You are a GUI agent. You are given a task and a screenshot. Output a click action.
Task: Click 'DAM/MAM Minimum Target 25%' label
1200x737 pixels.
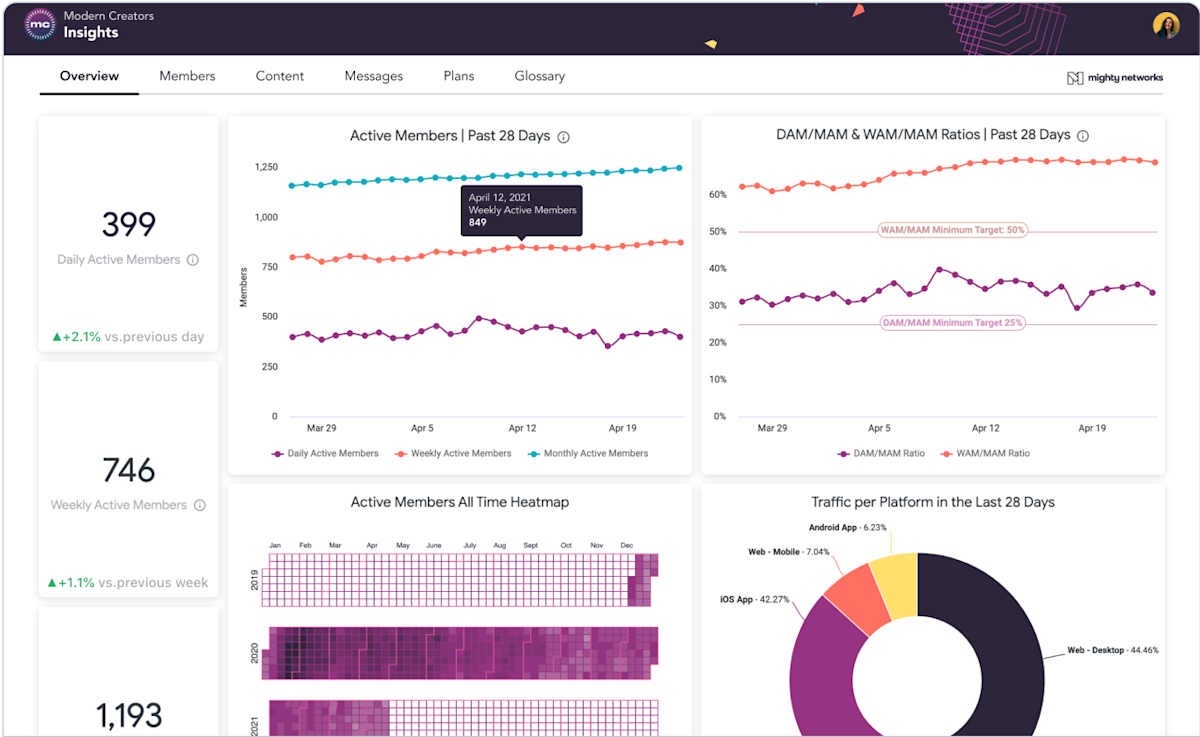[x=952, y=323]
